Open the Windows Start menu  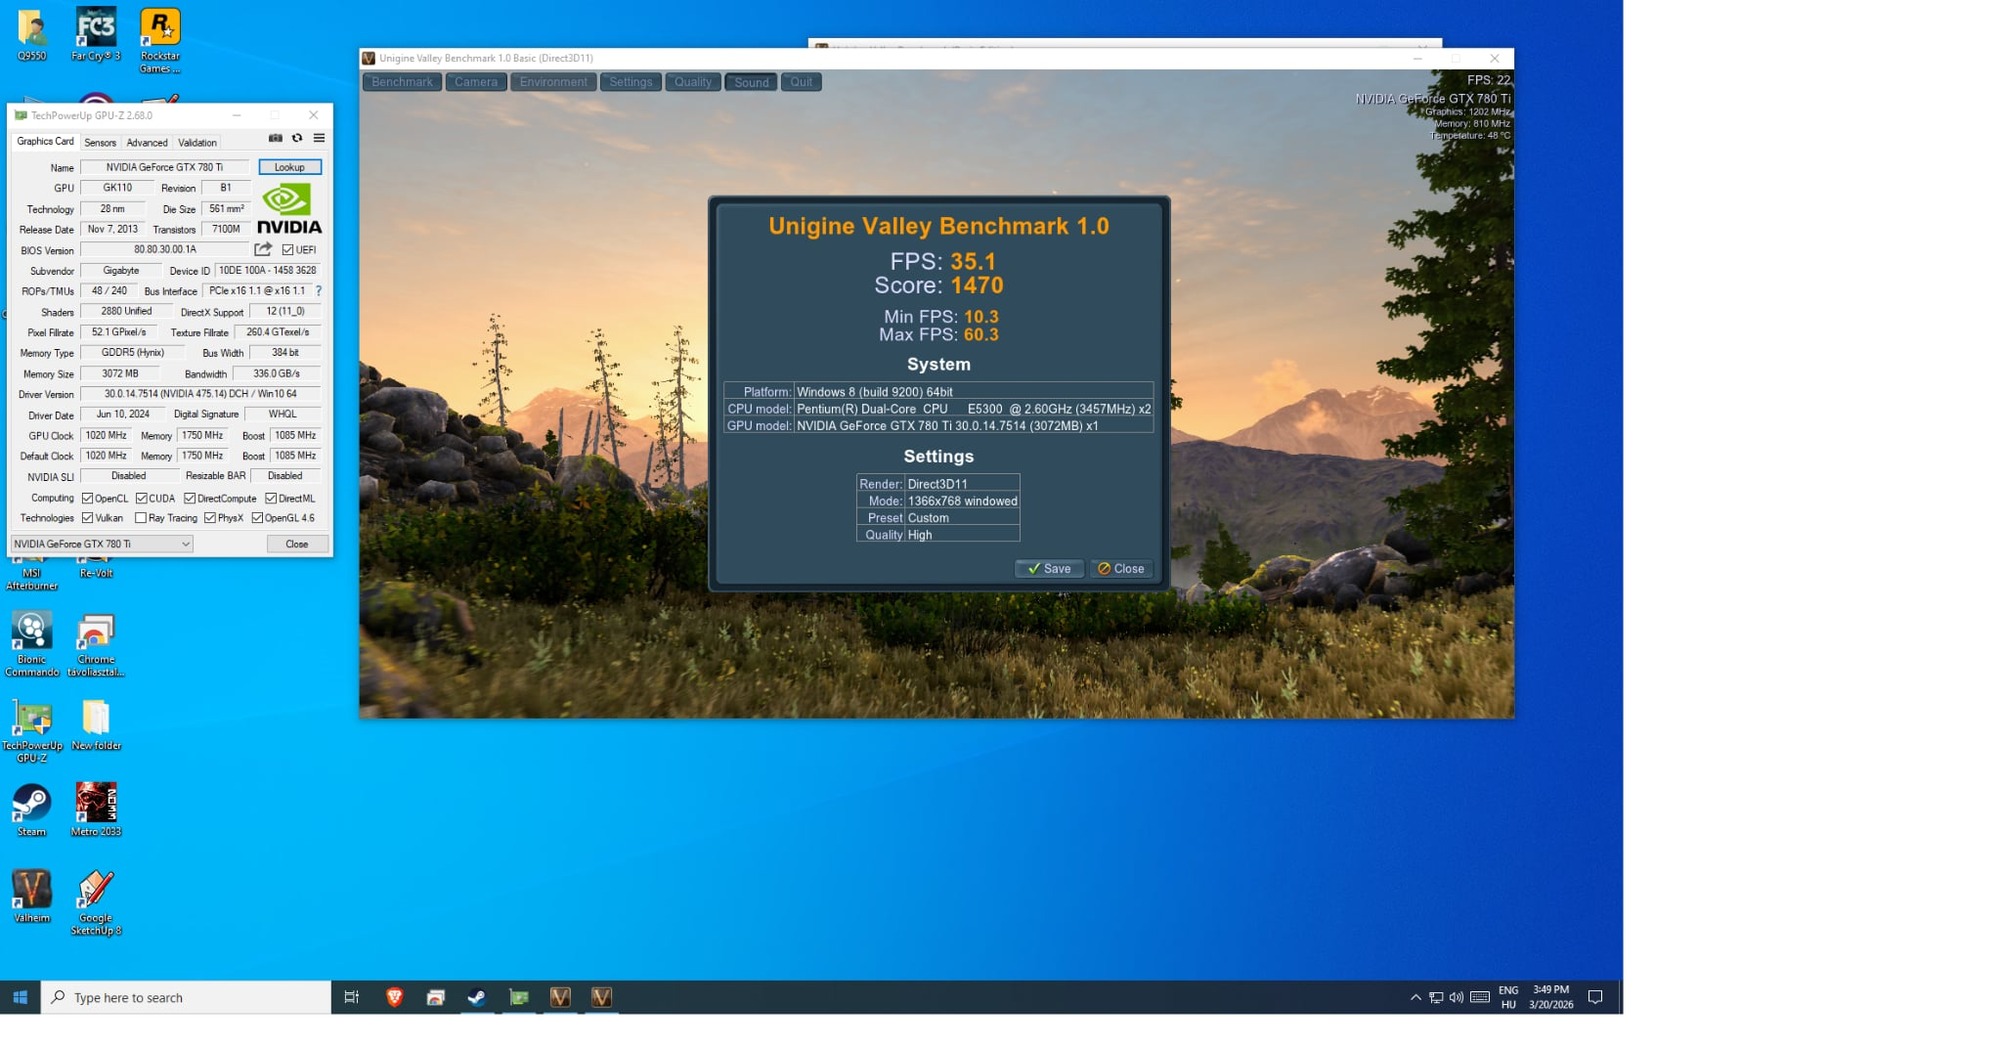click(x=20, y=997)
